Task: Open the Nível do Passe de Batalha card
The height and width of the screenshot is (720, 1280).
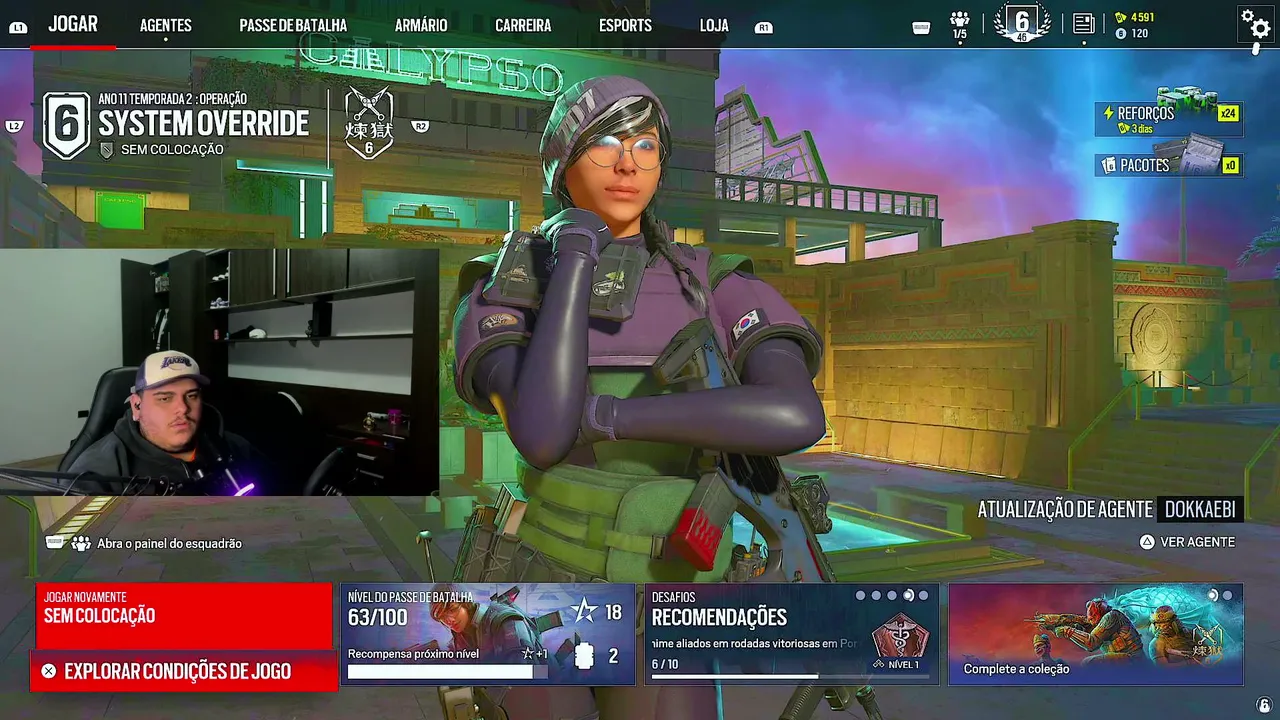Action: (x=488, y=635)
